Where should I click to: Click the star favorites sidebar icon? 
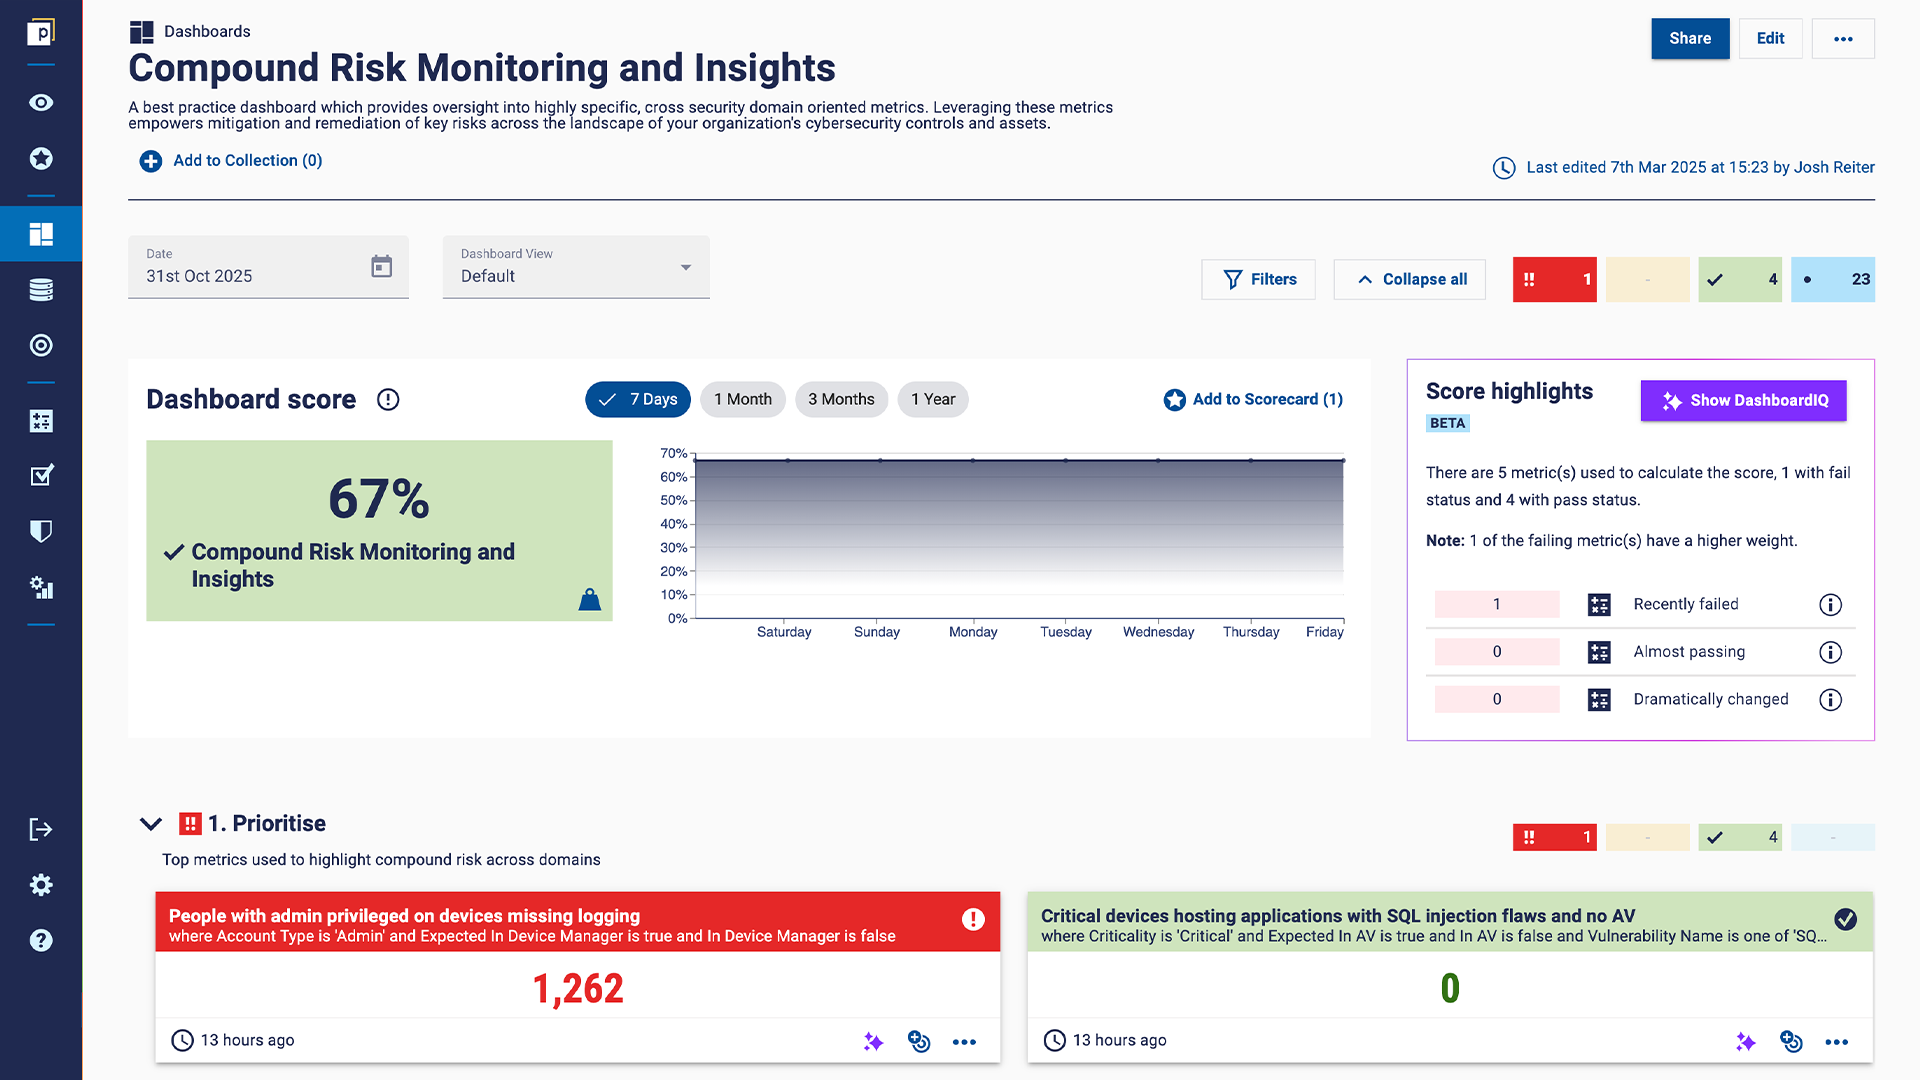pos(41,159)
